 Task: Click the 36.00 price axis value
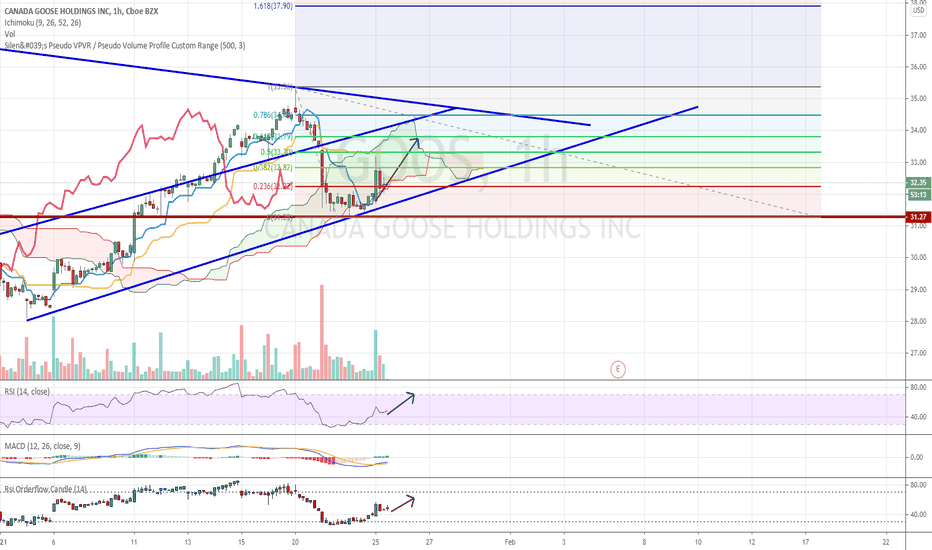tap(918, 67)
